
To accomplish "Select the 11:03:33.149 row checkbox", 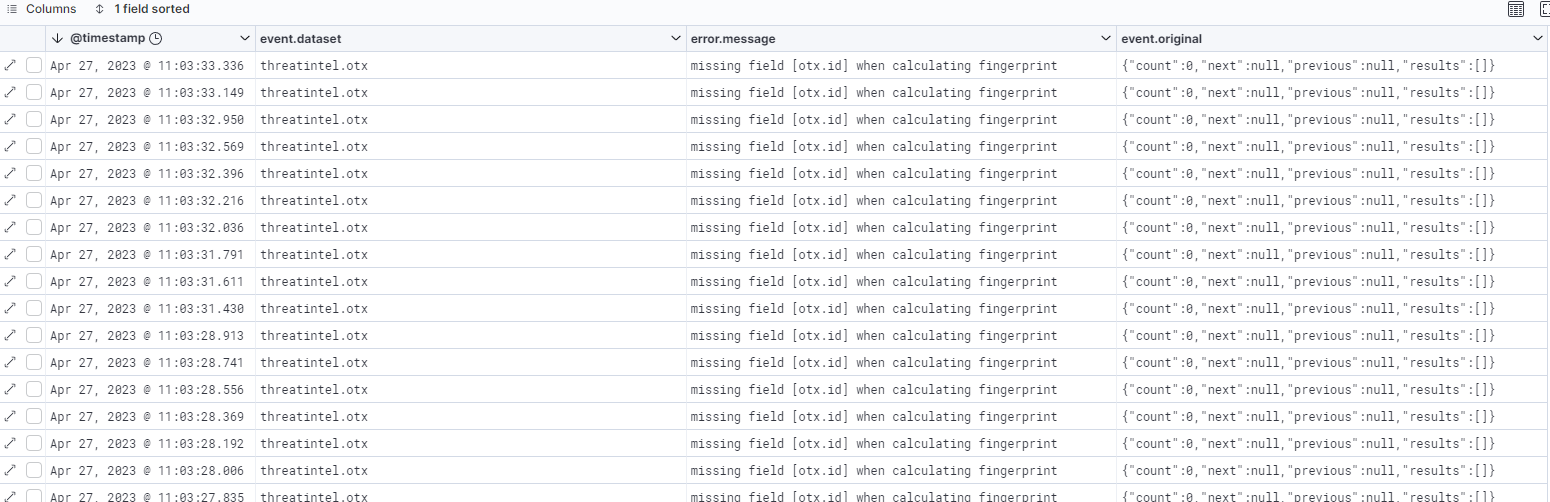I will click(x=34, y=92).
